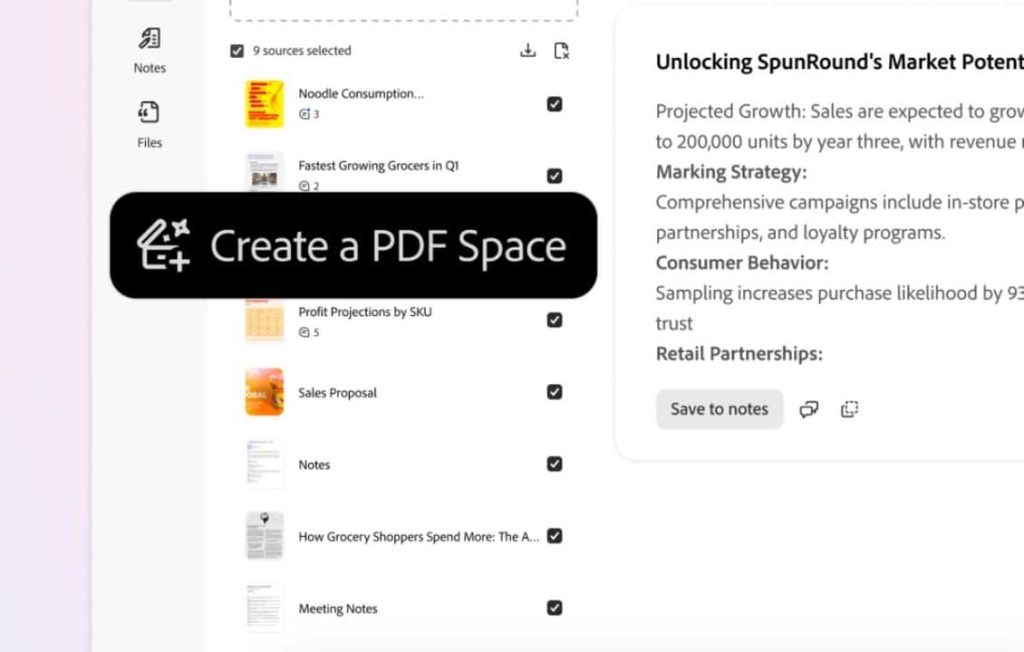Image resolution: width=1024 pixels, height=652 pixels.
Task: Click the Create a PDF Space button
Action: pos(356,245)
